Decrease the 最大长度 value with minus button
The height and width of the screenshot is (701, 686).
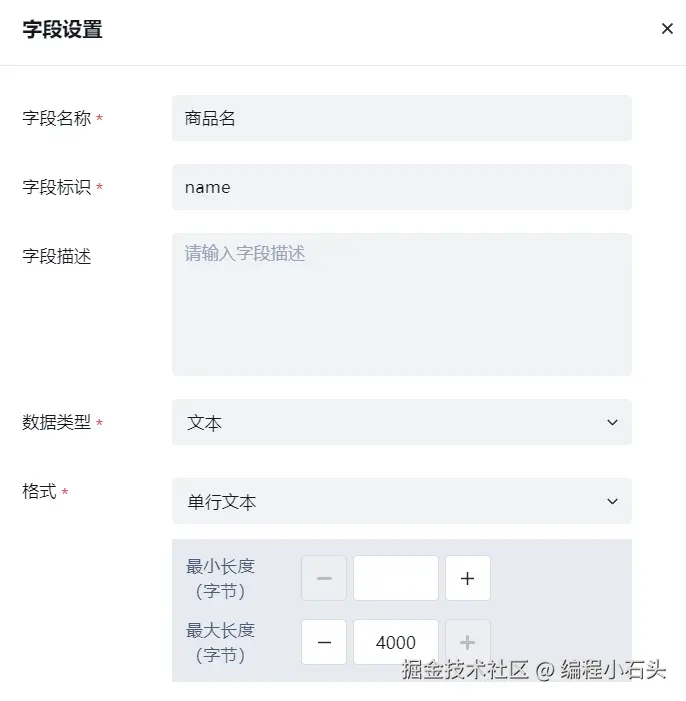(x=324, y=642)
